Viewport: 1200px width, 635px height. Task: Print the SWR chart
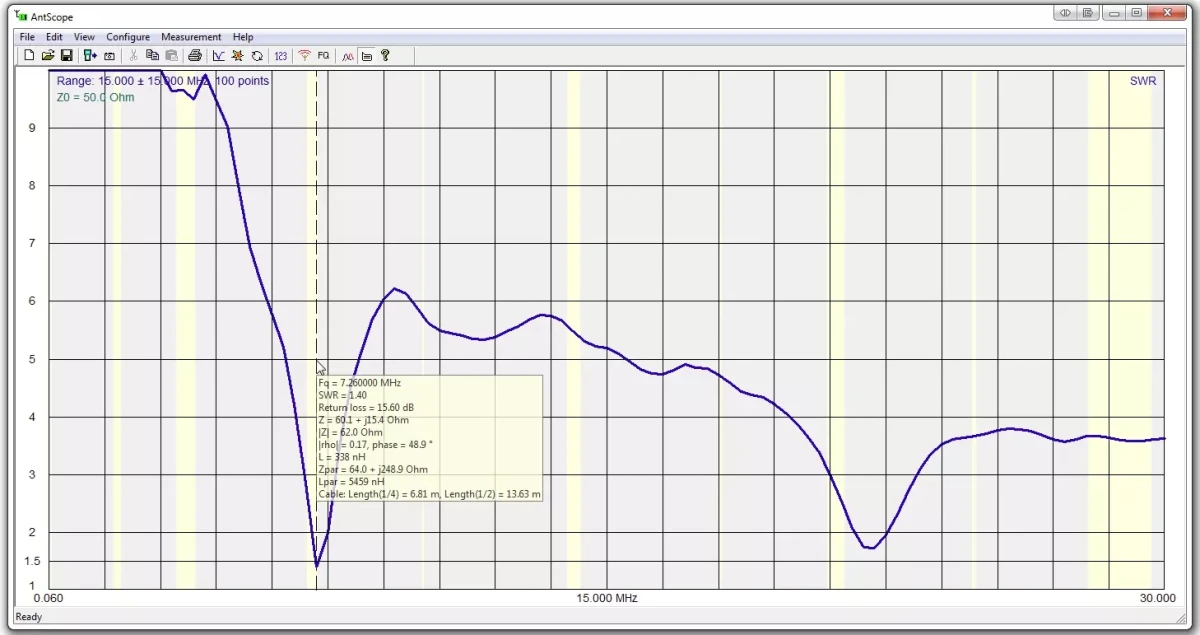pos(194,55)
